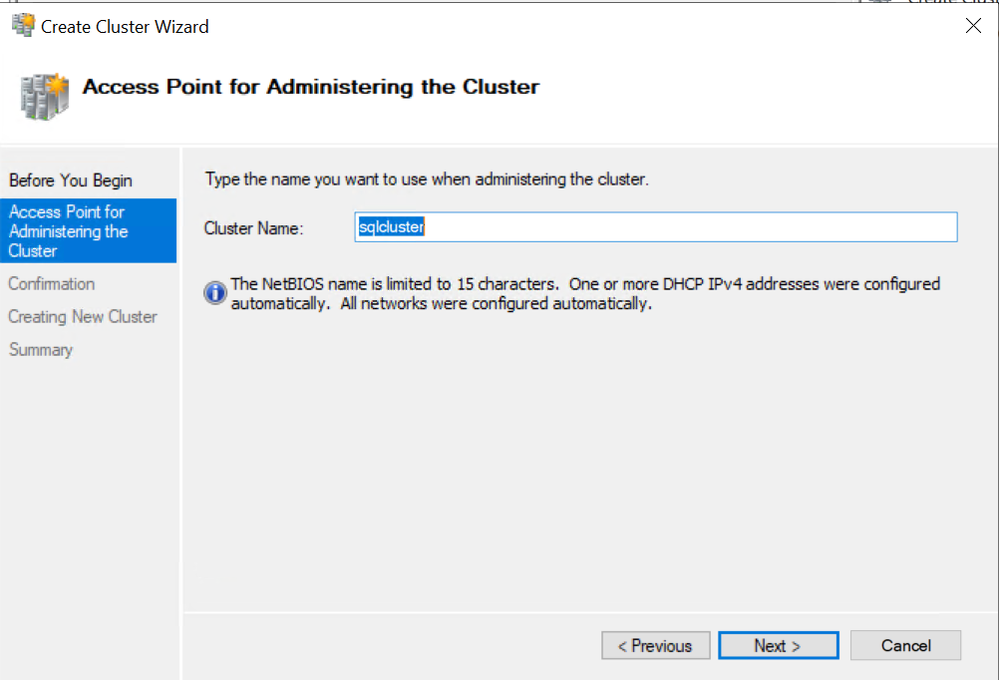Screen dimensions: 999x680
Task: Click the Access Point page heading
Action: tap(311, 87)
